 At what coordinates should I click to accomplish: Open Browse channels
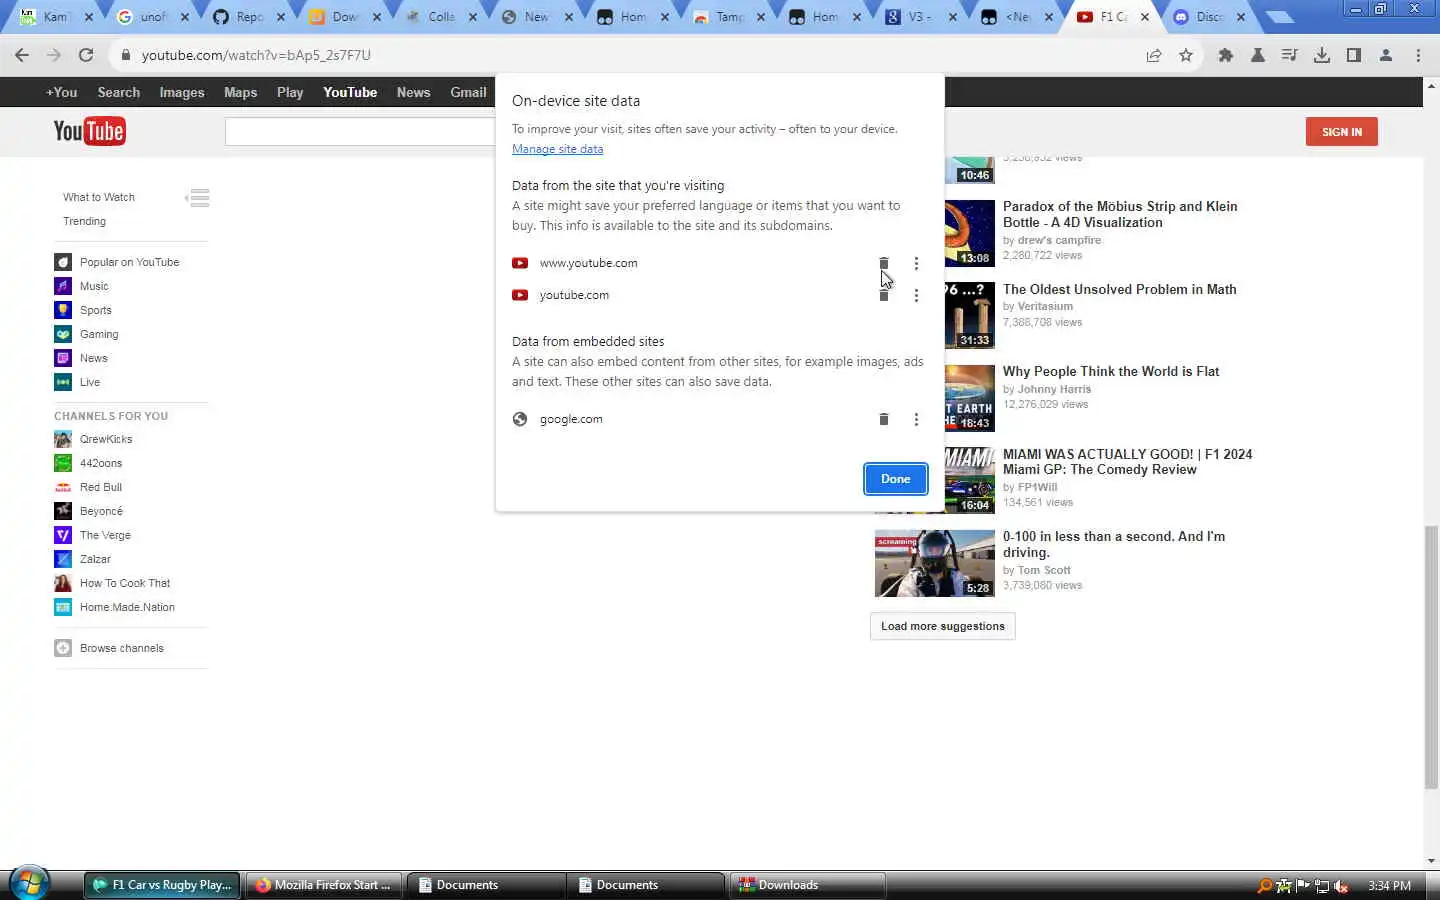point(110,648)
